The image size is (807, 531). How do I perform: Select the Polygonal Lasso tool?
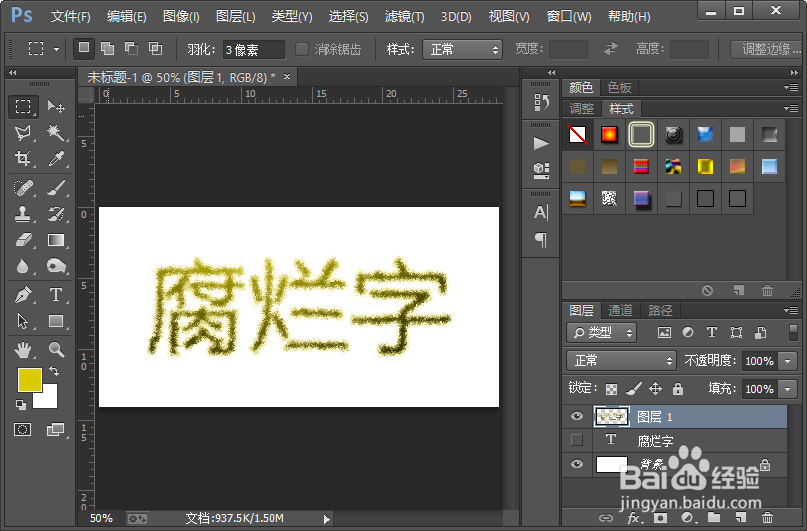23,133
